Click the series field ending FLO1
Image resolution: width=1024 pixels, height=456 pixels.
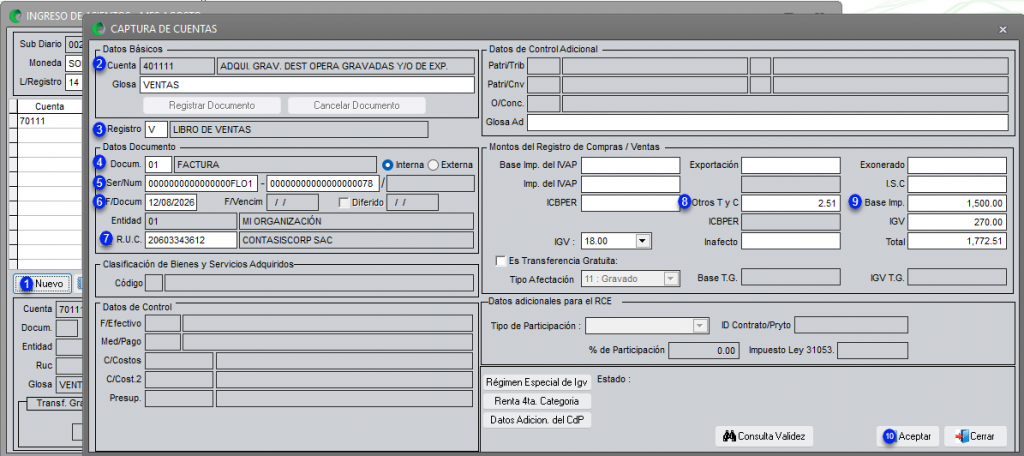coord(202,184)
